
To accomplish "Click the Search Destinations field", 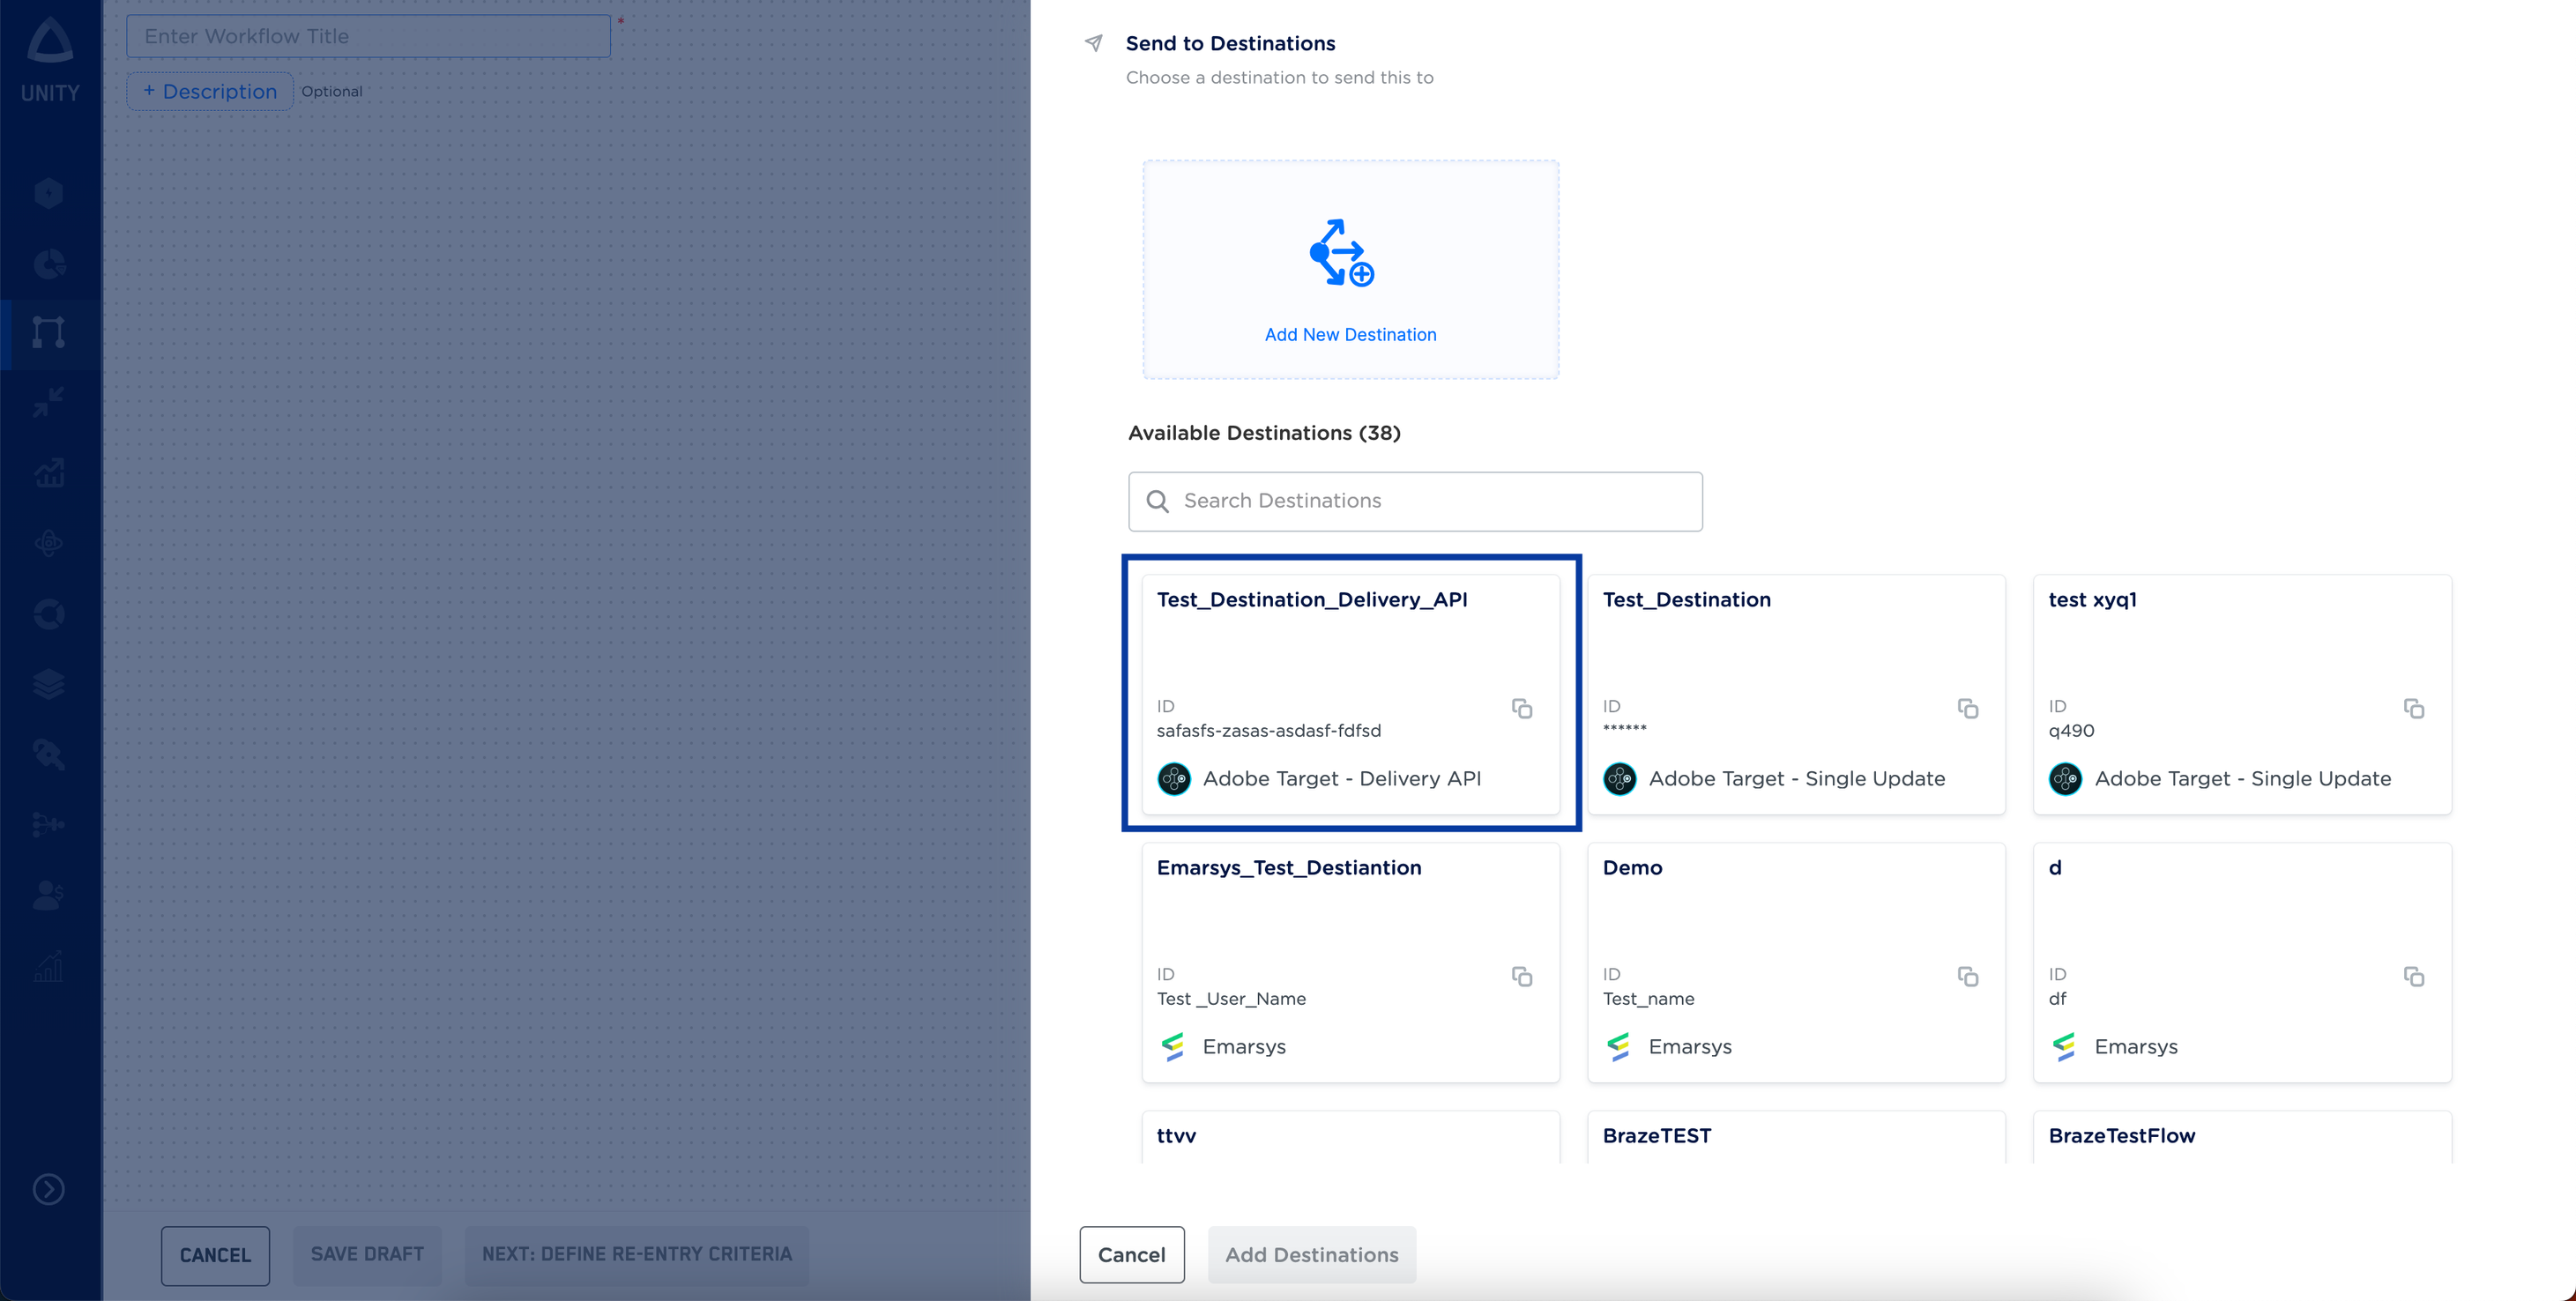I will point(1415,501).
